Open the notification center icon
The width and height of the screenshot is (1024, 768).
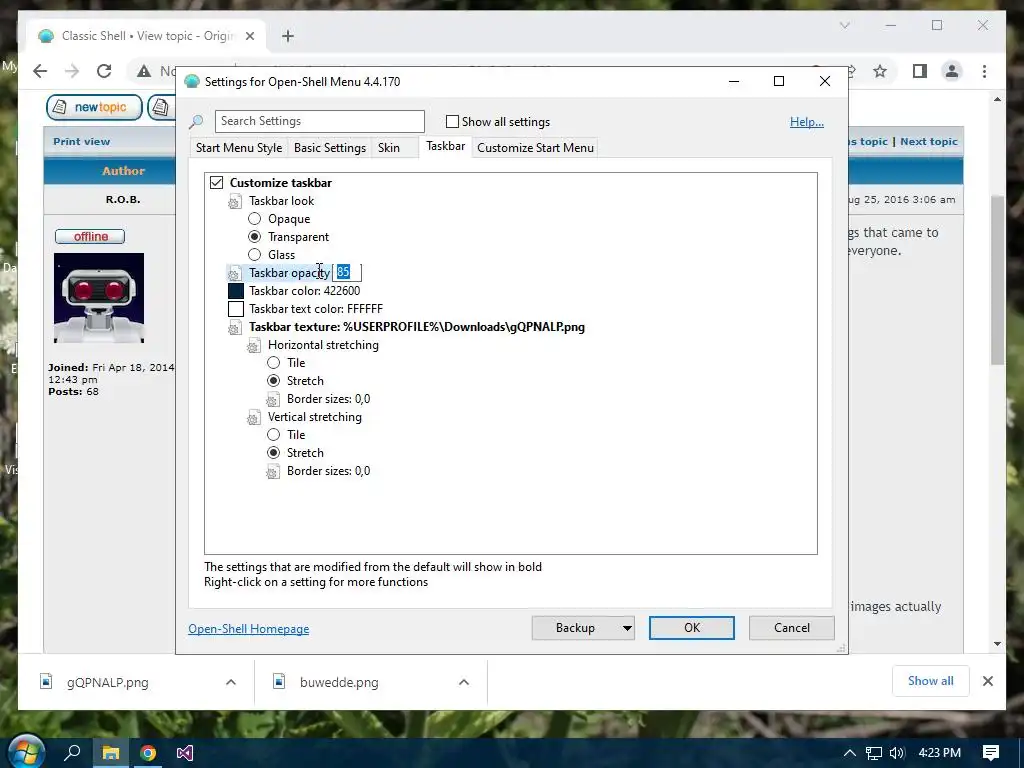[990, 753]
